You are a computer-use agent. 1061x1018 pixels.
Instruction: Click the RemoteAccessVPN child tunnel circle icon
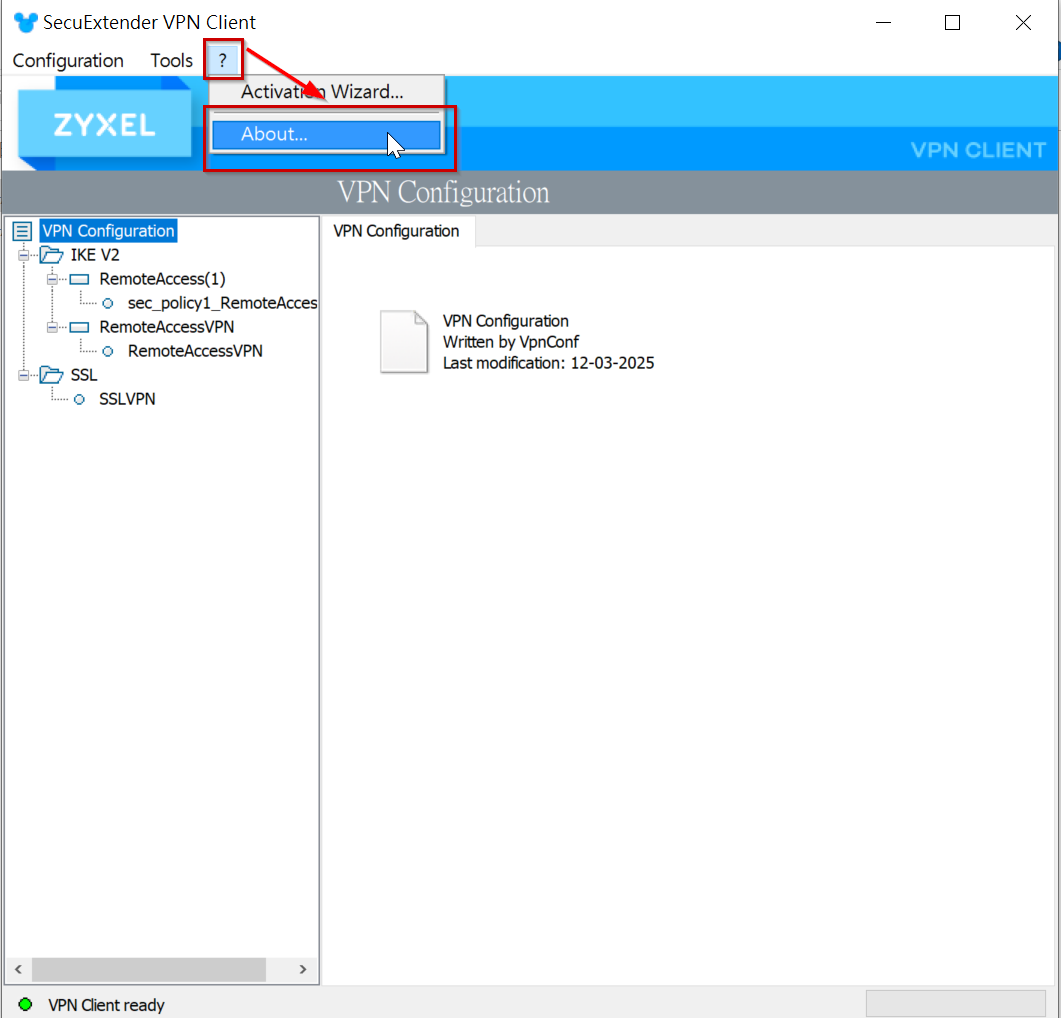tap(108, 351)
